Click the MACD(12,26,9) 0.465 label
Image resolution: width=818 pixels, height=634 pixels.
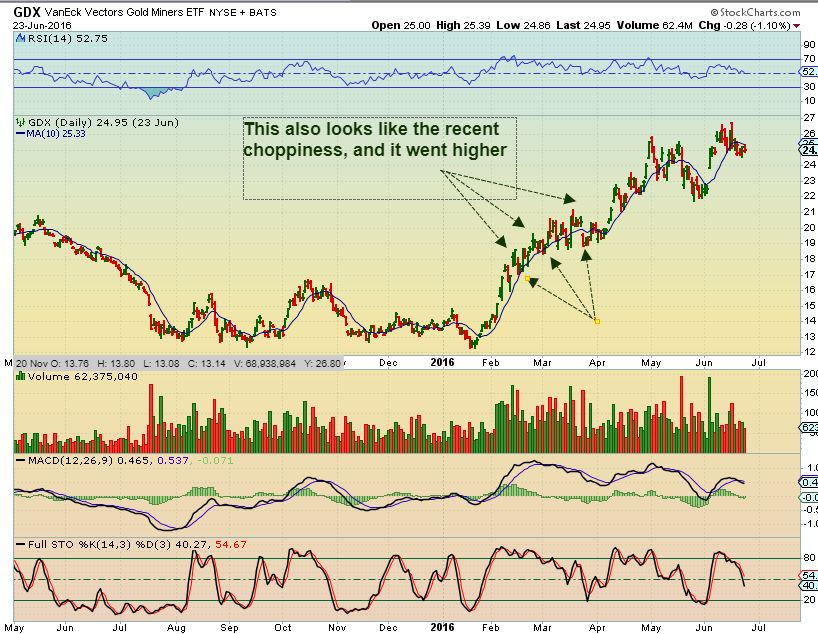(x=90, y=460)
